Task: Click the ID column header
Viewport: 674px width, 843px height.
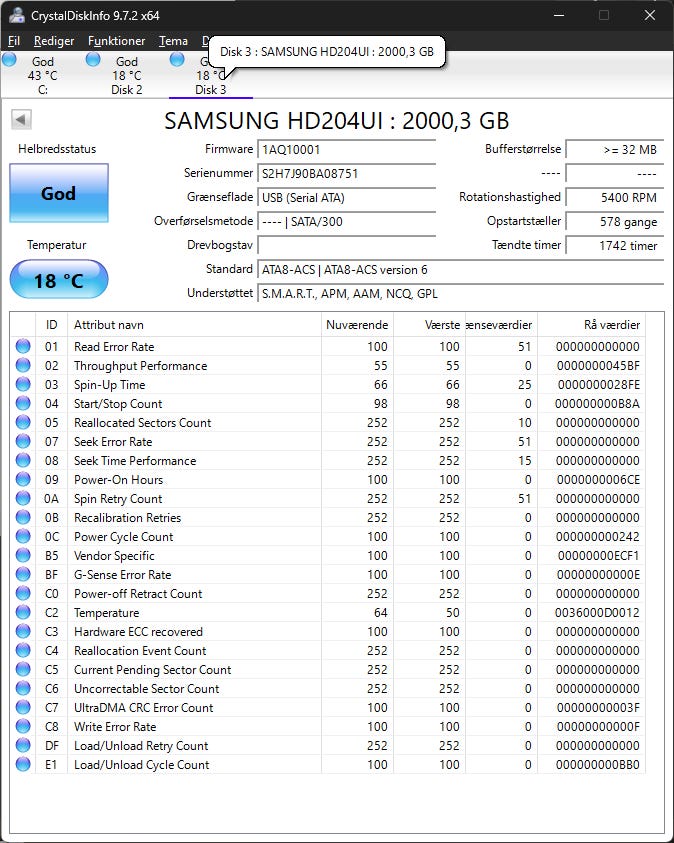Action: pyautogui.click(x=52, y=325)
